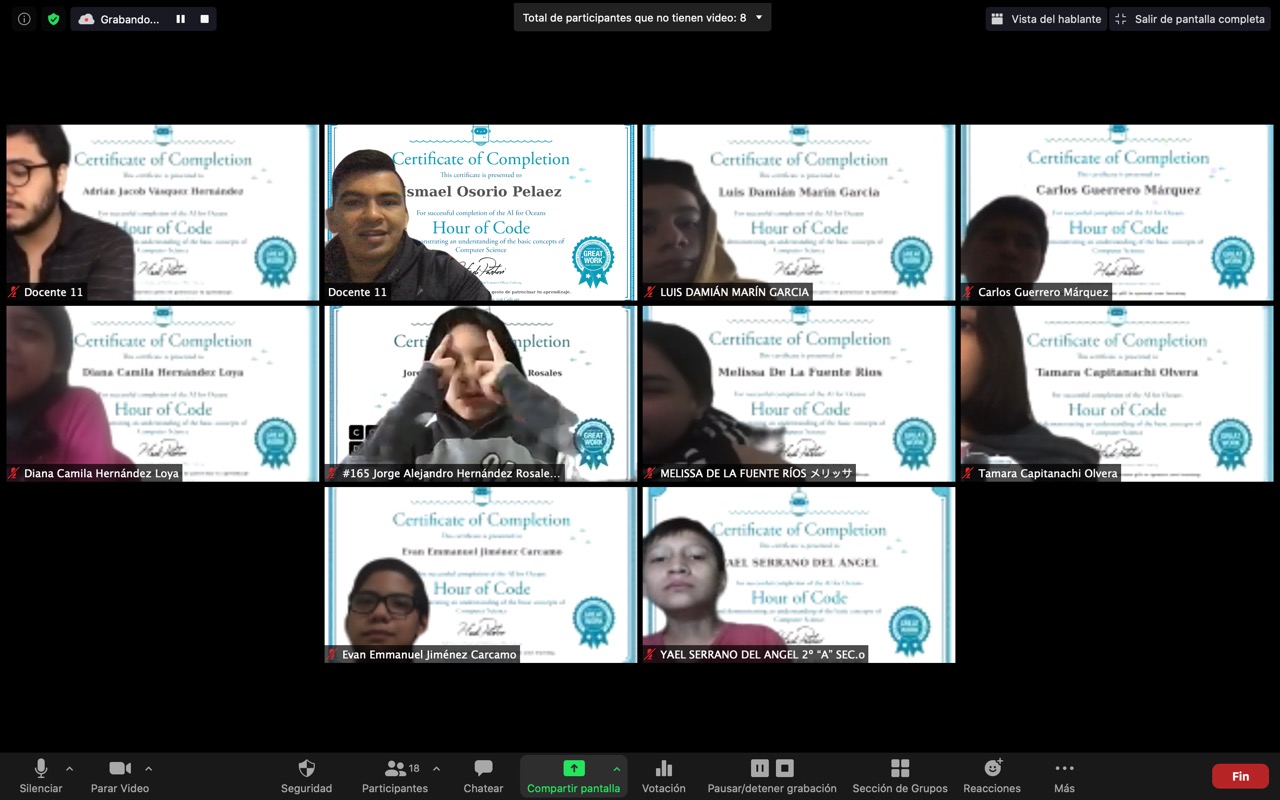Expand arrow next to Participantes
The image size is (1280, 800).
pos(436,769)
